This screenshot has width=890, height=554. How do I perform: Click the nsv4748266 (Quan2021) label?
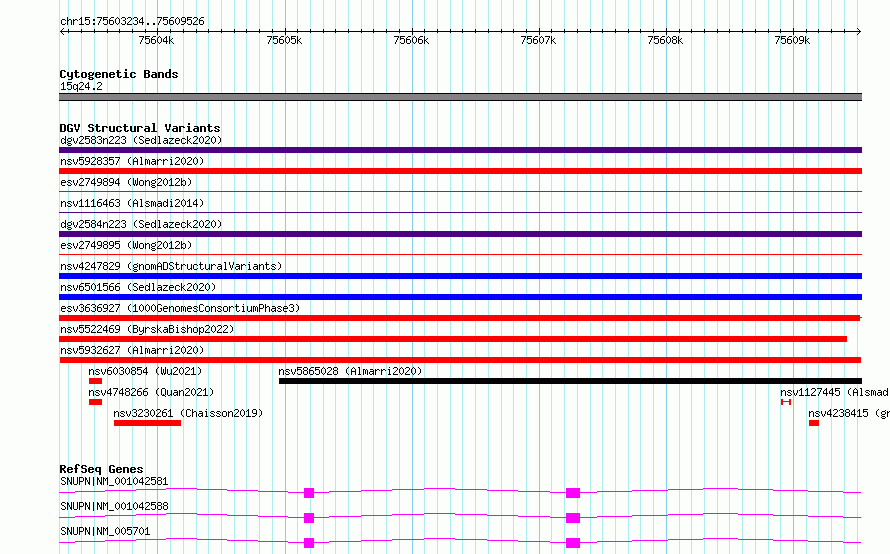tap(151, 392)
